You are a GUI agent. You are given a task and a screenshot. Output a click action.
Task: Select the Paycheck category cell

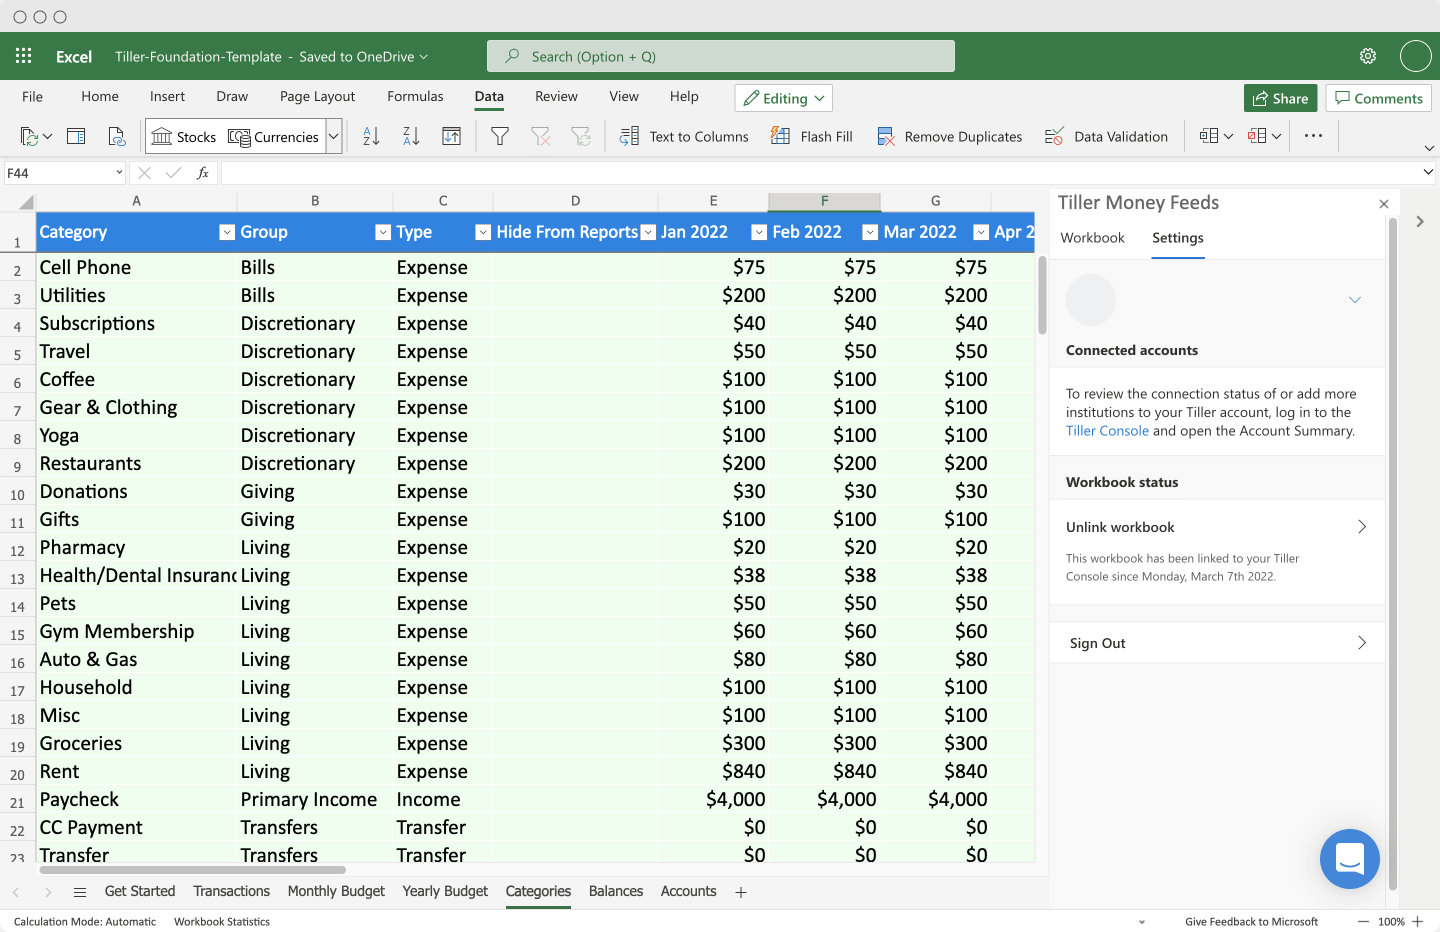coord(135,800)
